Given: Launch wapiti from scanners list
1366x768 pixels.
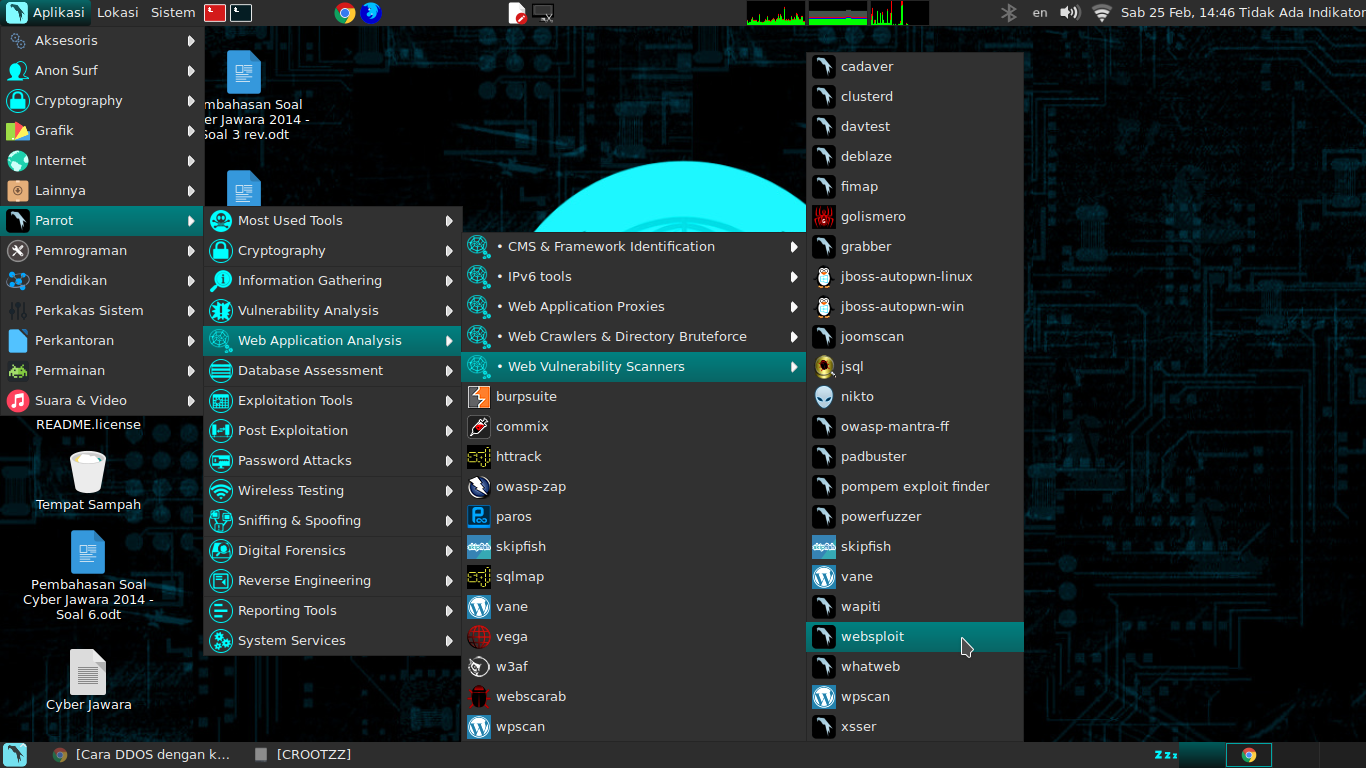Looking at the screenshot, I should (x=915, y=607).
